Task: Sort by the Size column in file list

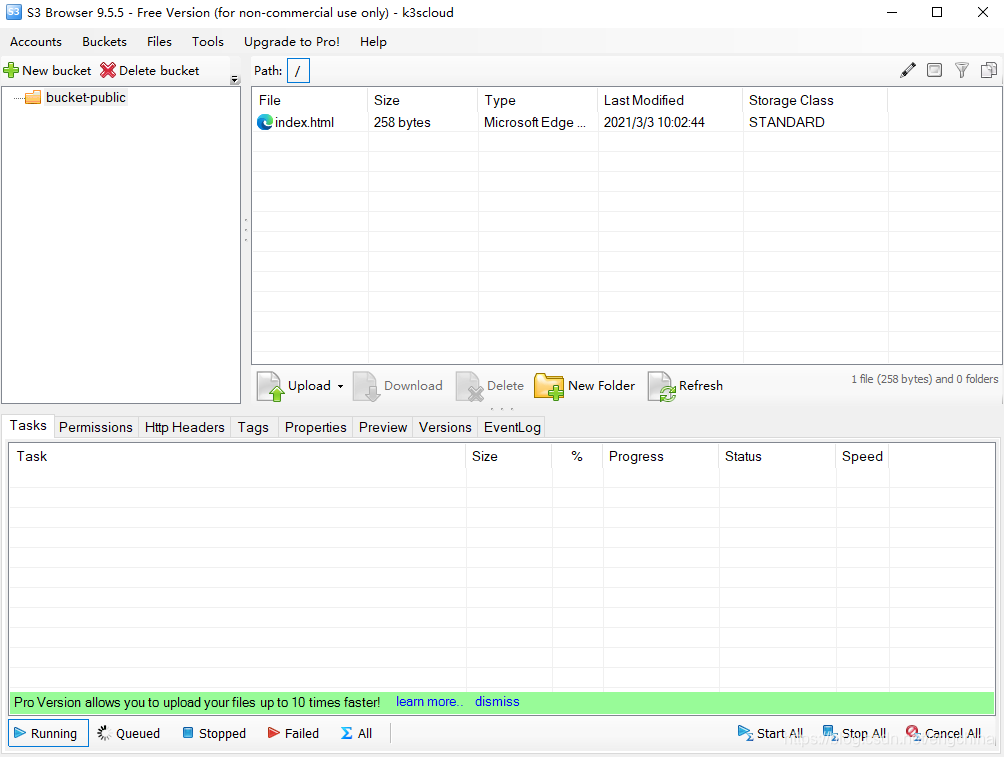Action: [x=423, y=100]
